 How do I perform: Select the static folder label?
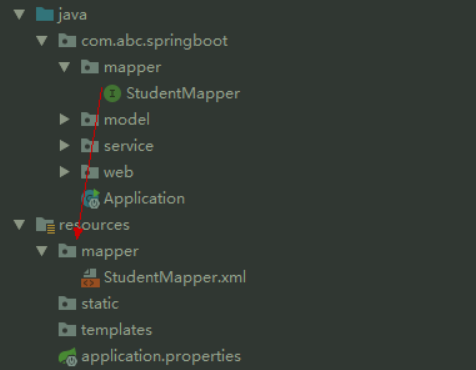click(100, 304)
